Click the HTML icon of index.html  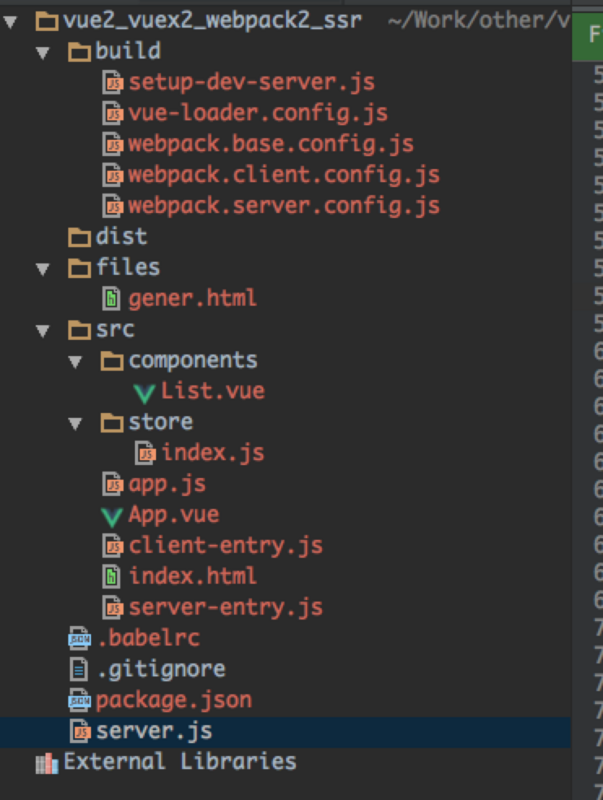pos(112,577)
